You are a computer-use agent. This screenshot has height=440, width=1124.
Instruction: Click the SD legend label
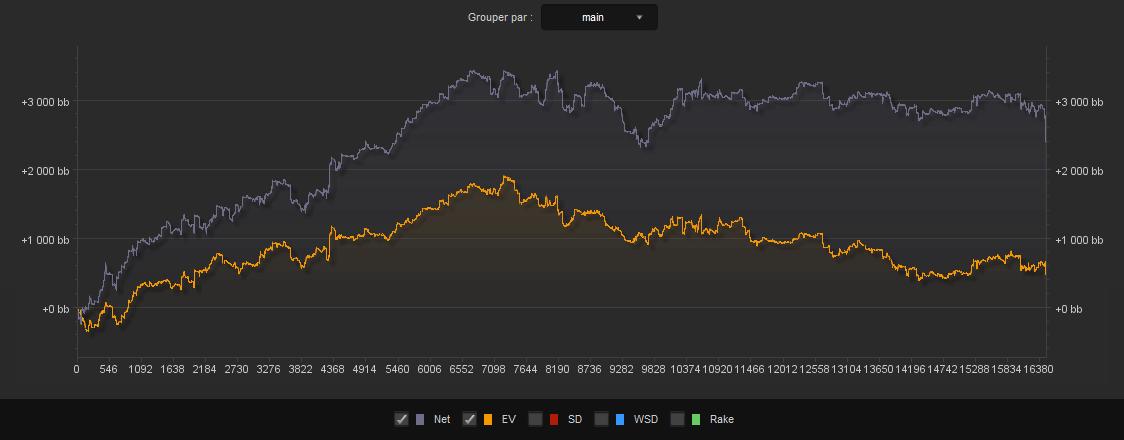575,419
